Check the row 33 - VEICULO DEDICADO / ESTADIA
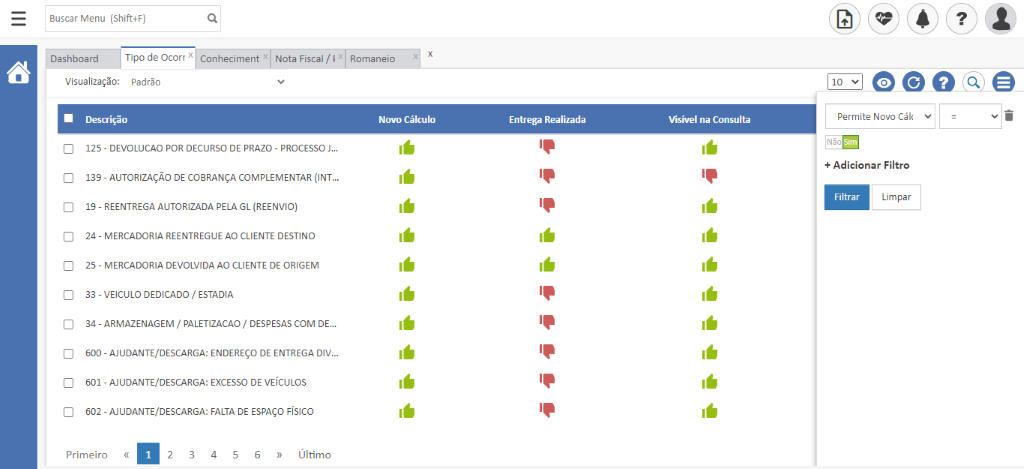Image resolution: width=1024 pixels, height=469 pixels. pyautogui.click(x=69, y=295)
